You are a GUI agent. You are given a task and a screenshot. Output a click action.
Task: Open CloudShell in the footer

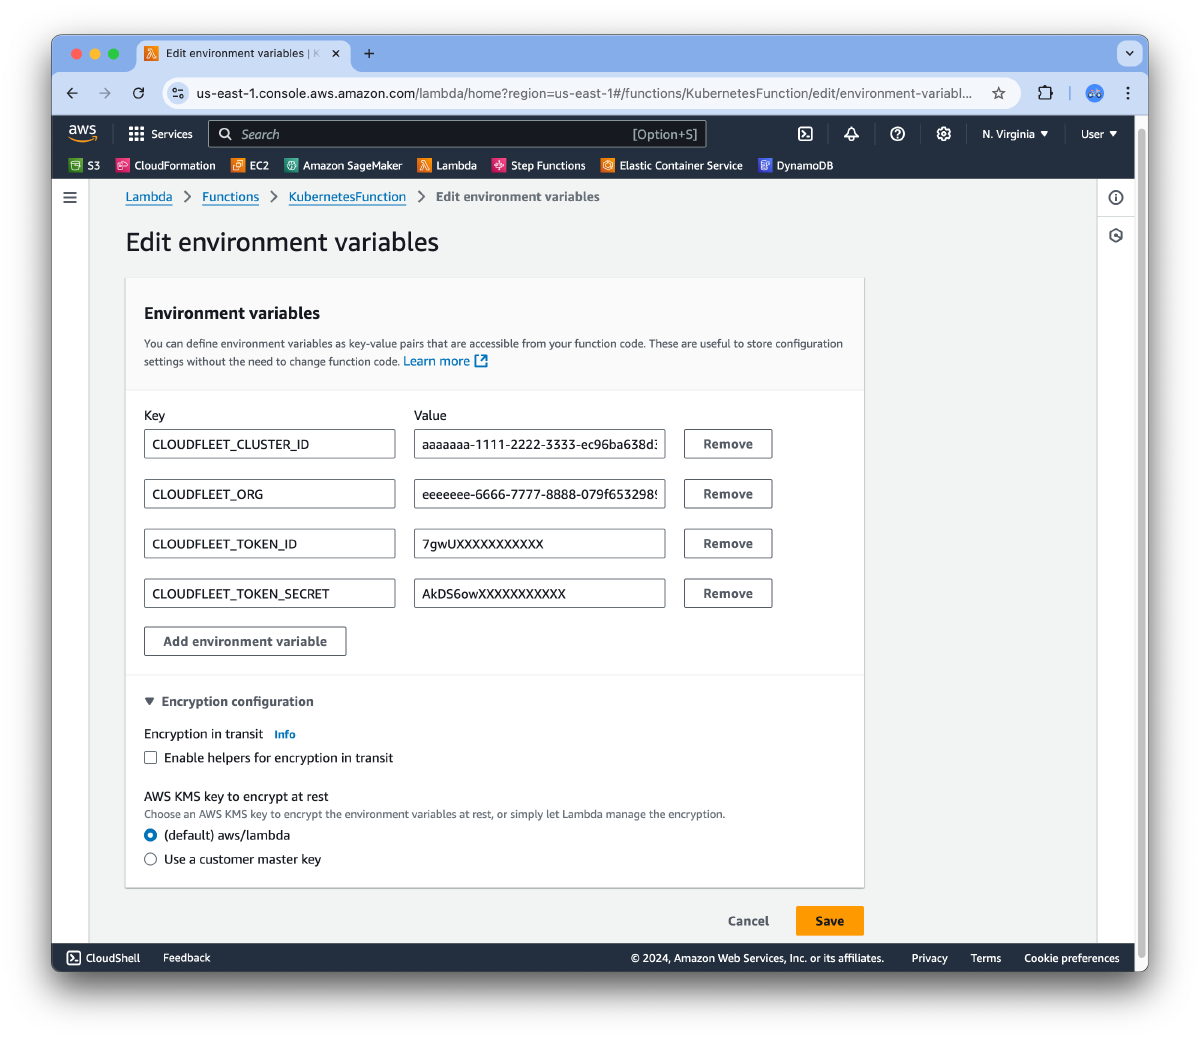(x=103, y=958)
